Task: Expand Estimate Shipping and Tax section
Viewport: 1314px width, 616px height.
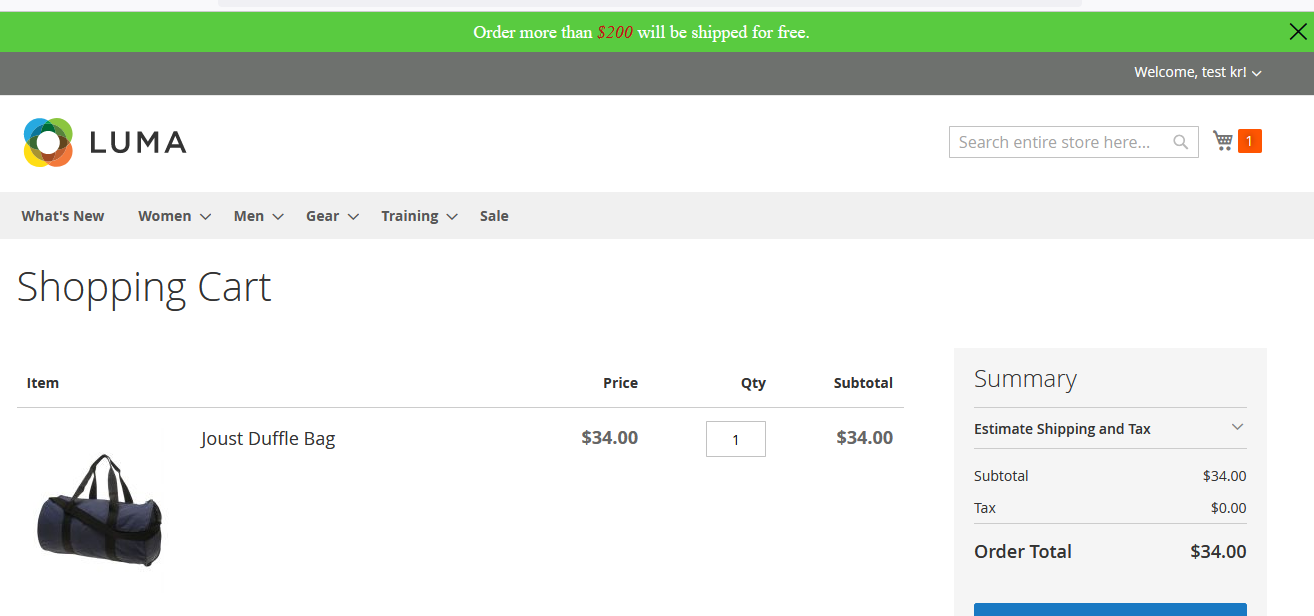Action: pyautogui.click(x=1237, y=428)
